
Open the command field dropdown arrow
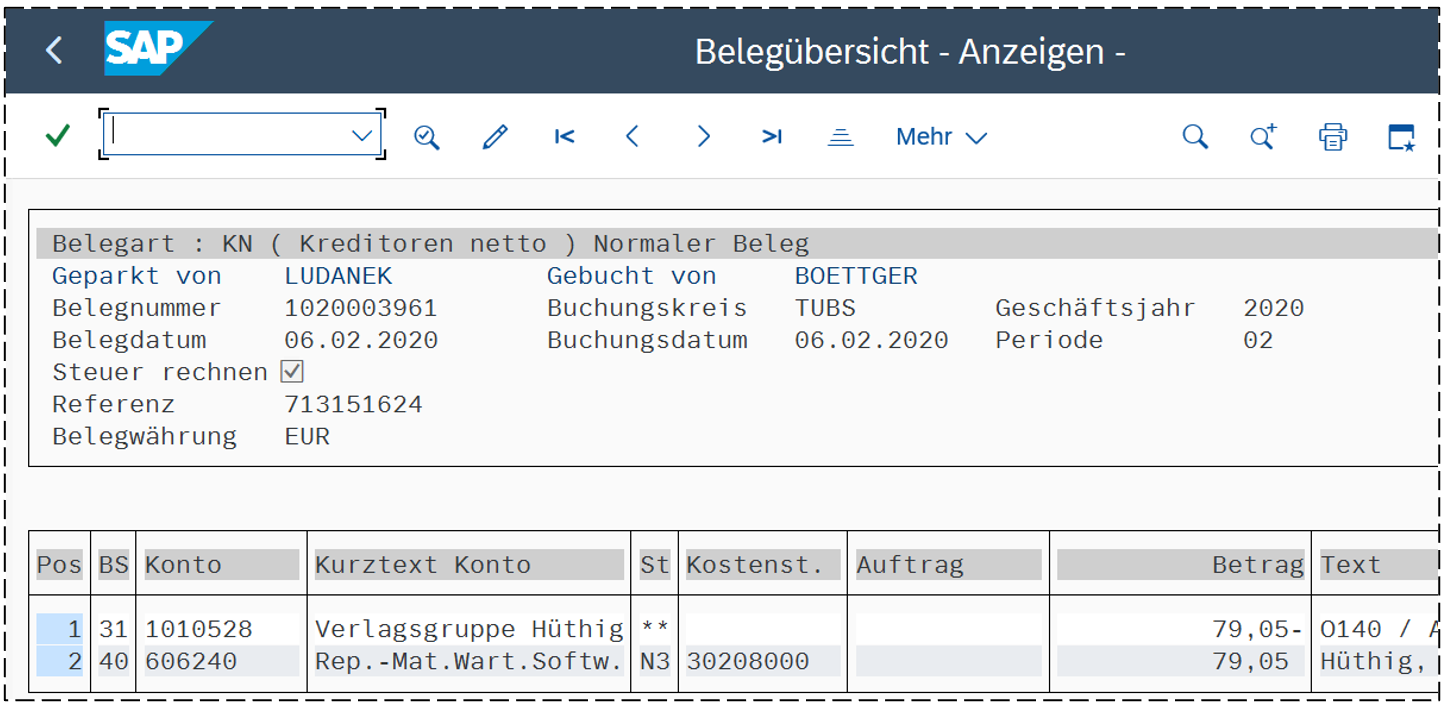pos(362,136)
